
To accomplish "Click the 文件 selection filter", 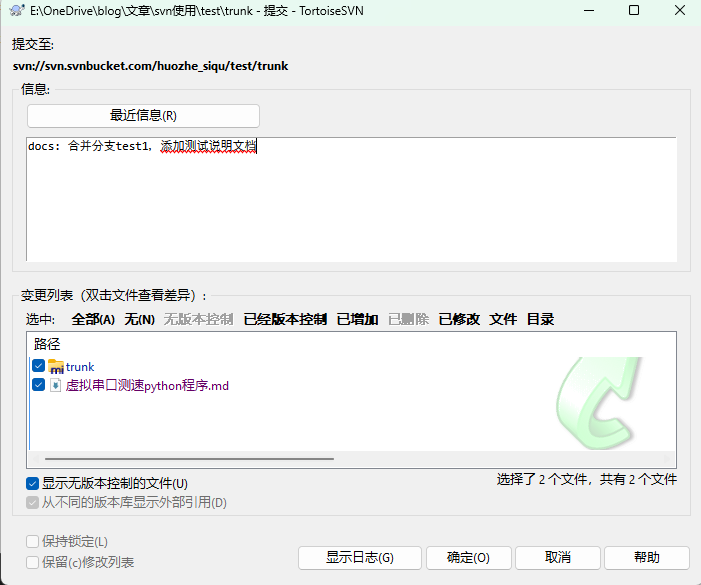I will (503, 319).
